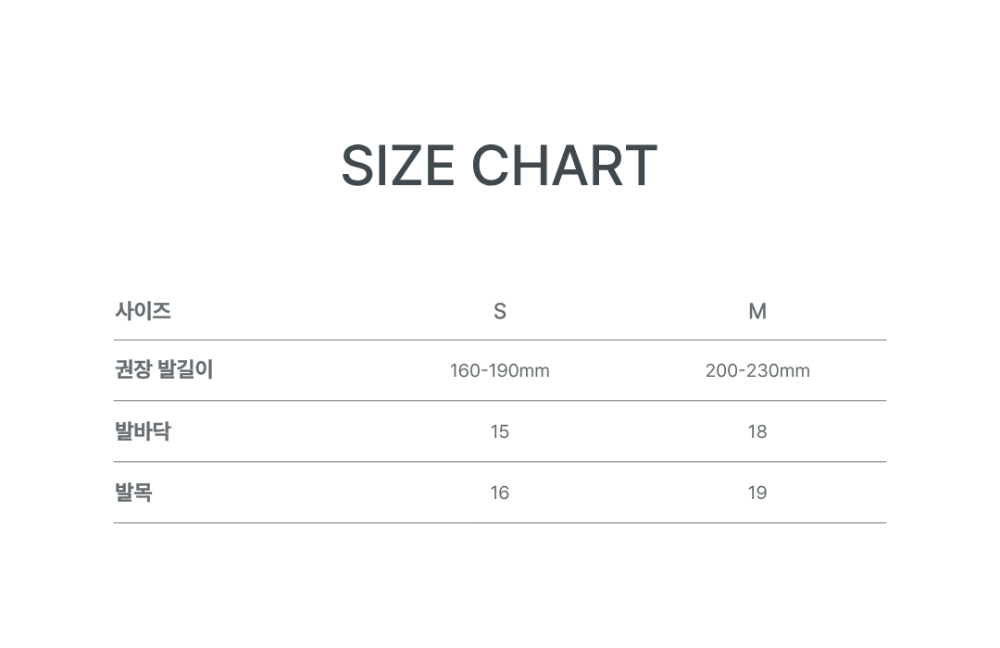The height and width of the screenshot is (648, 1000).
Task: Click the M size column header
Action: (x=757, y=311)
